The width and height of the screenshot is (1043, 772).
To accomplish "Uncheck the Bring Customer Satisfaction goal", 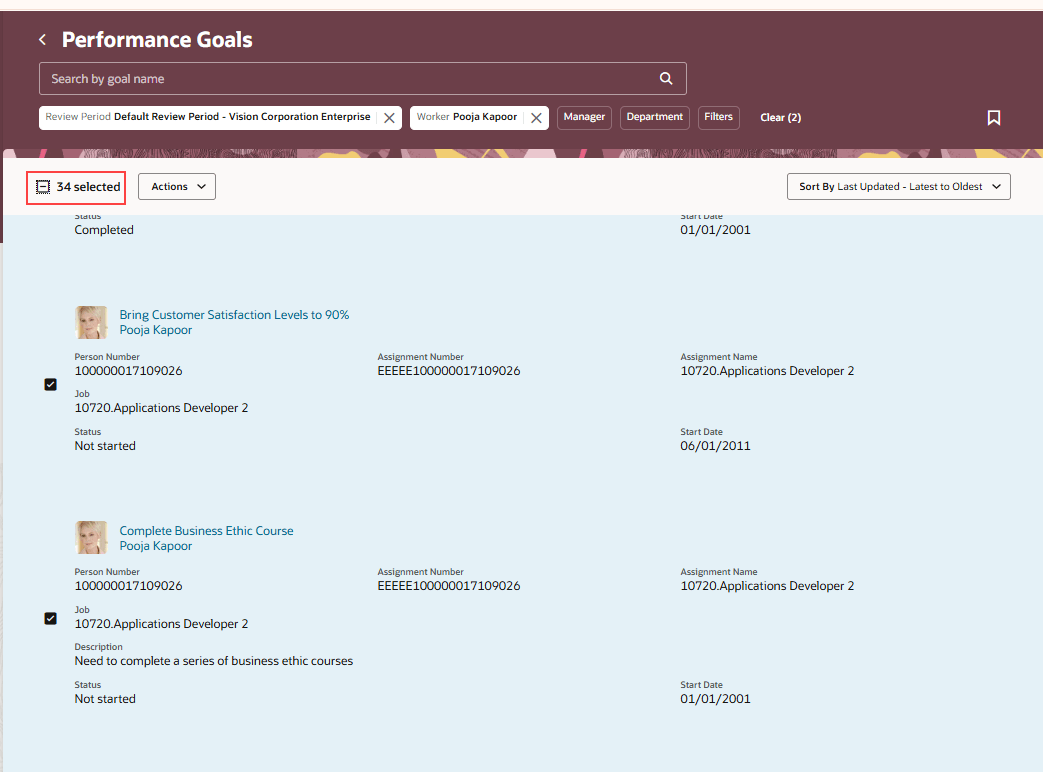I will coord(50,384).
